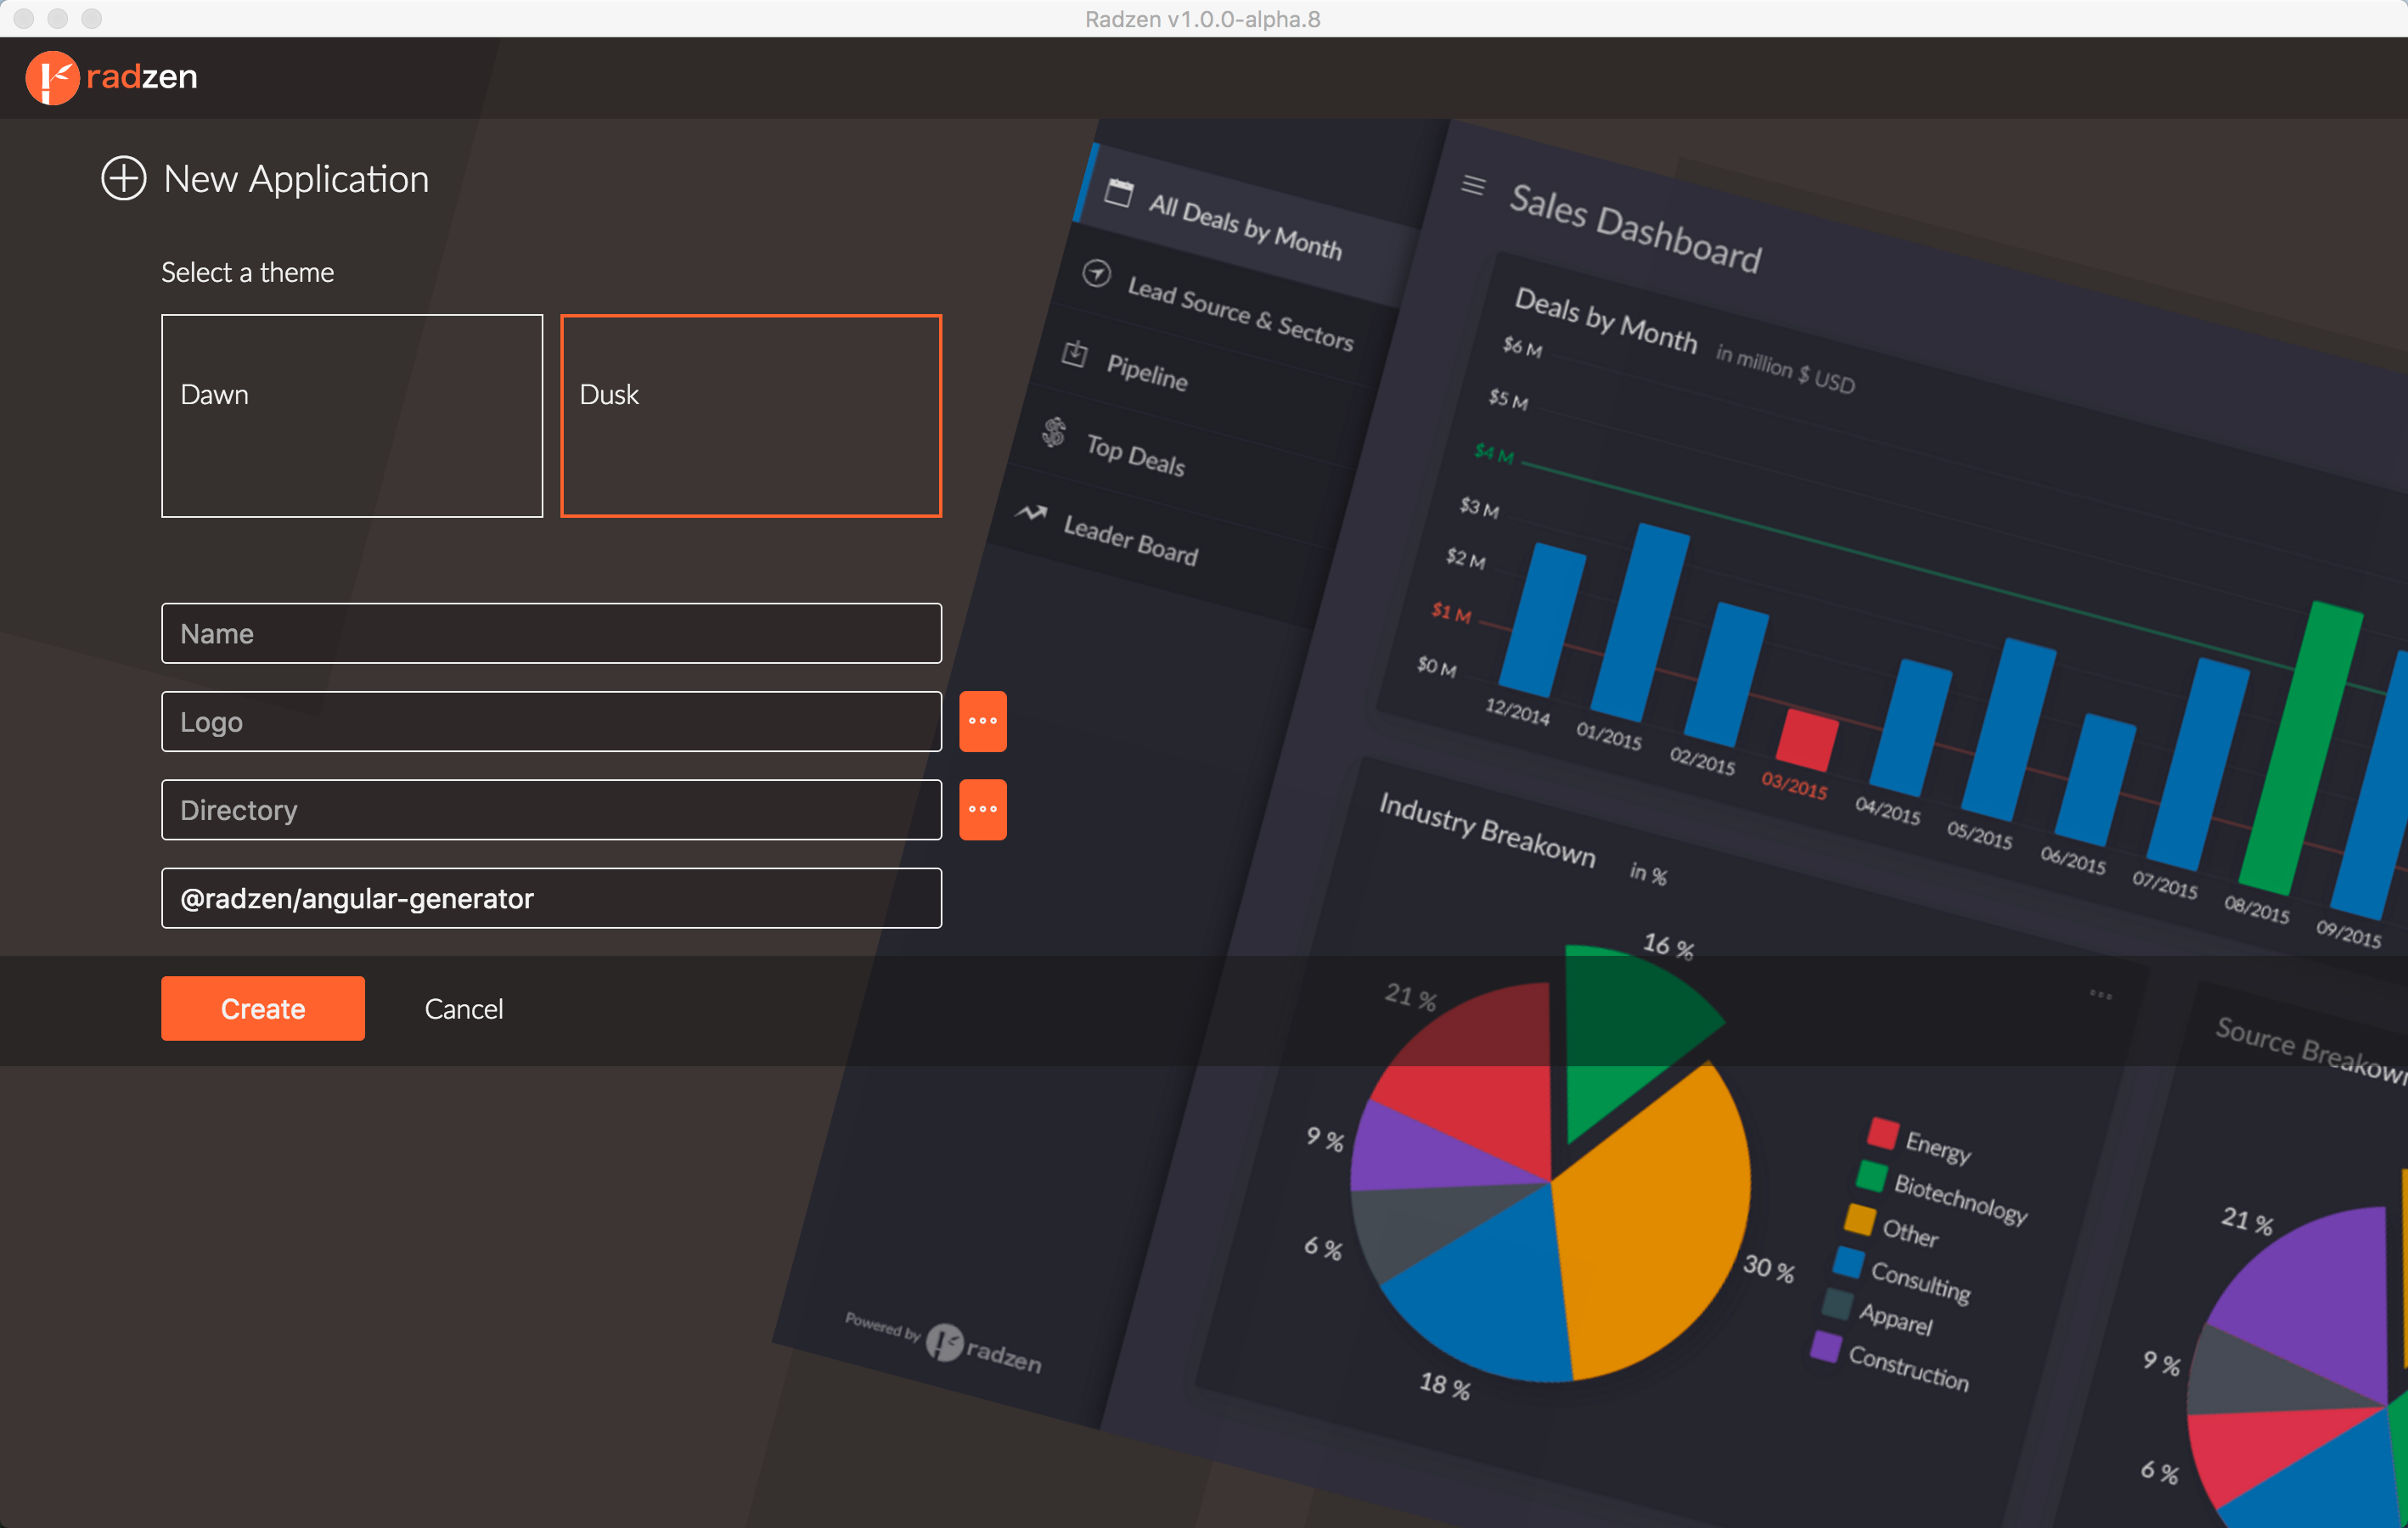This screenshot has width=2408, height=1528.
Task: Click into the Logo text field
Action: click(551, 721)
